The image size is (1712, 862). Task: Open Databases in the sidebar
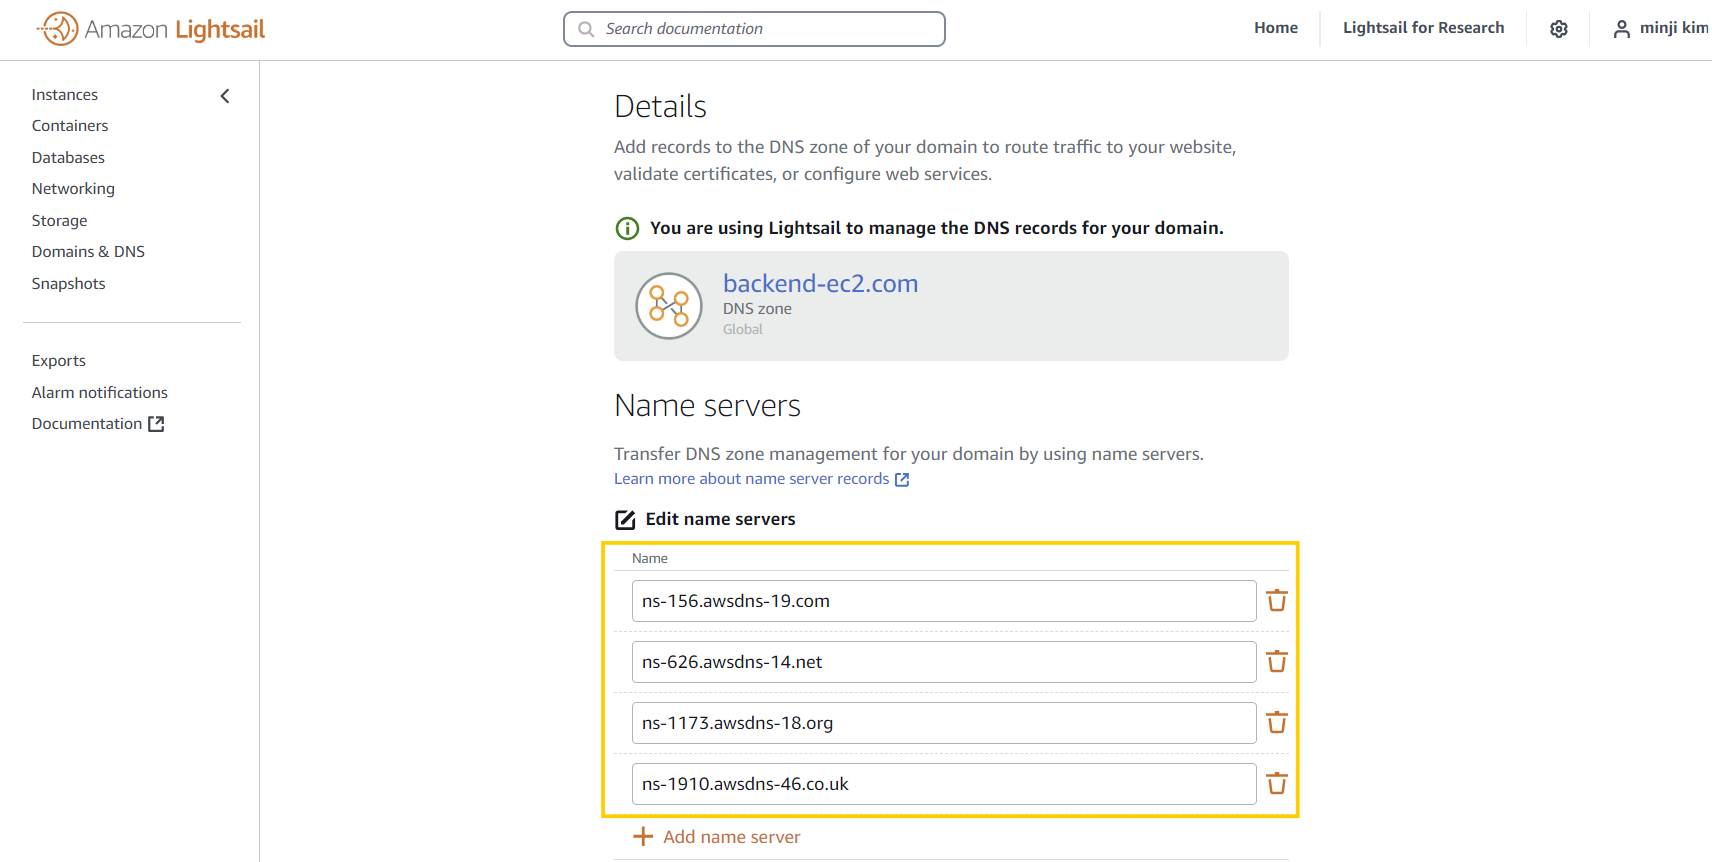(68, 158)
